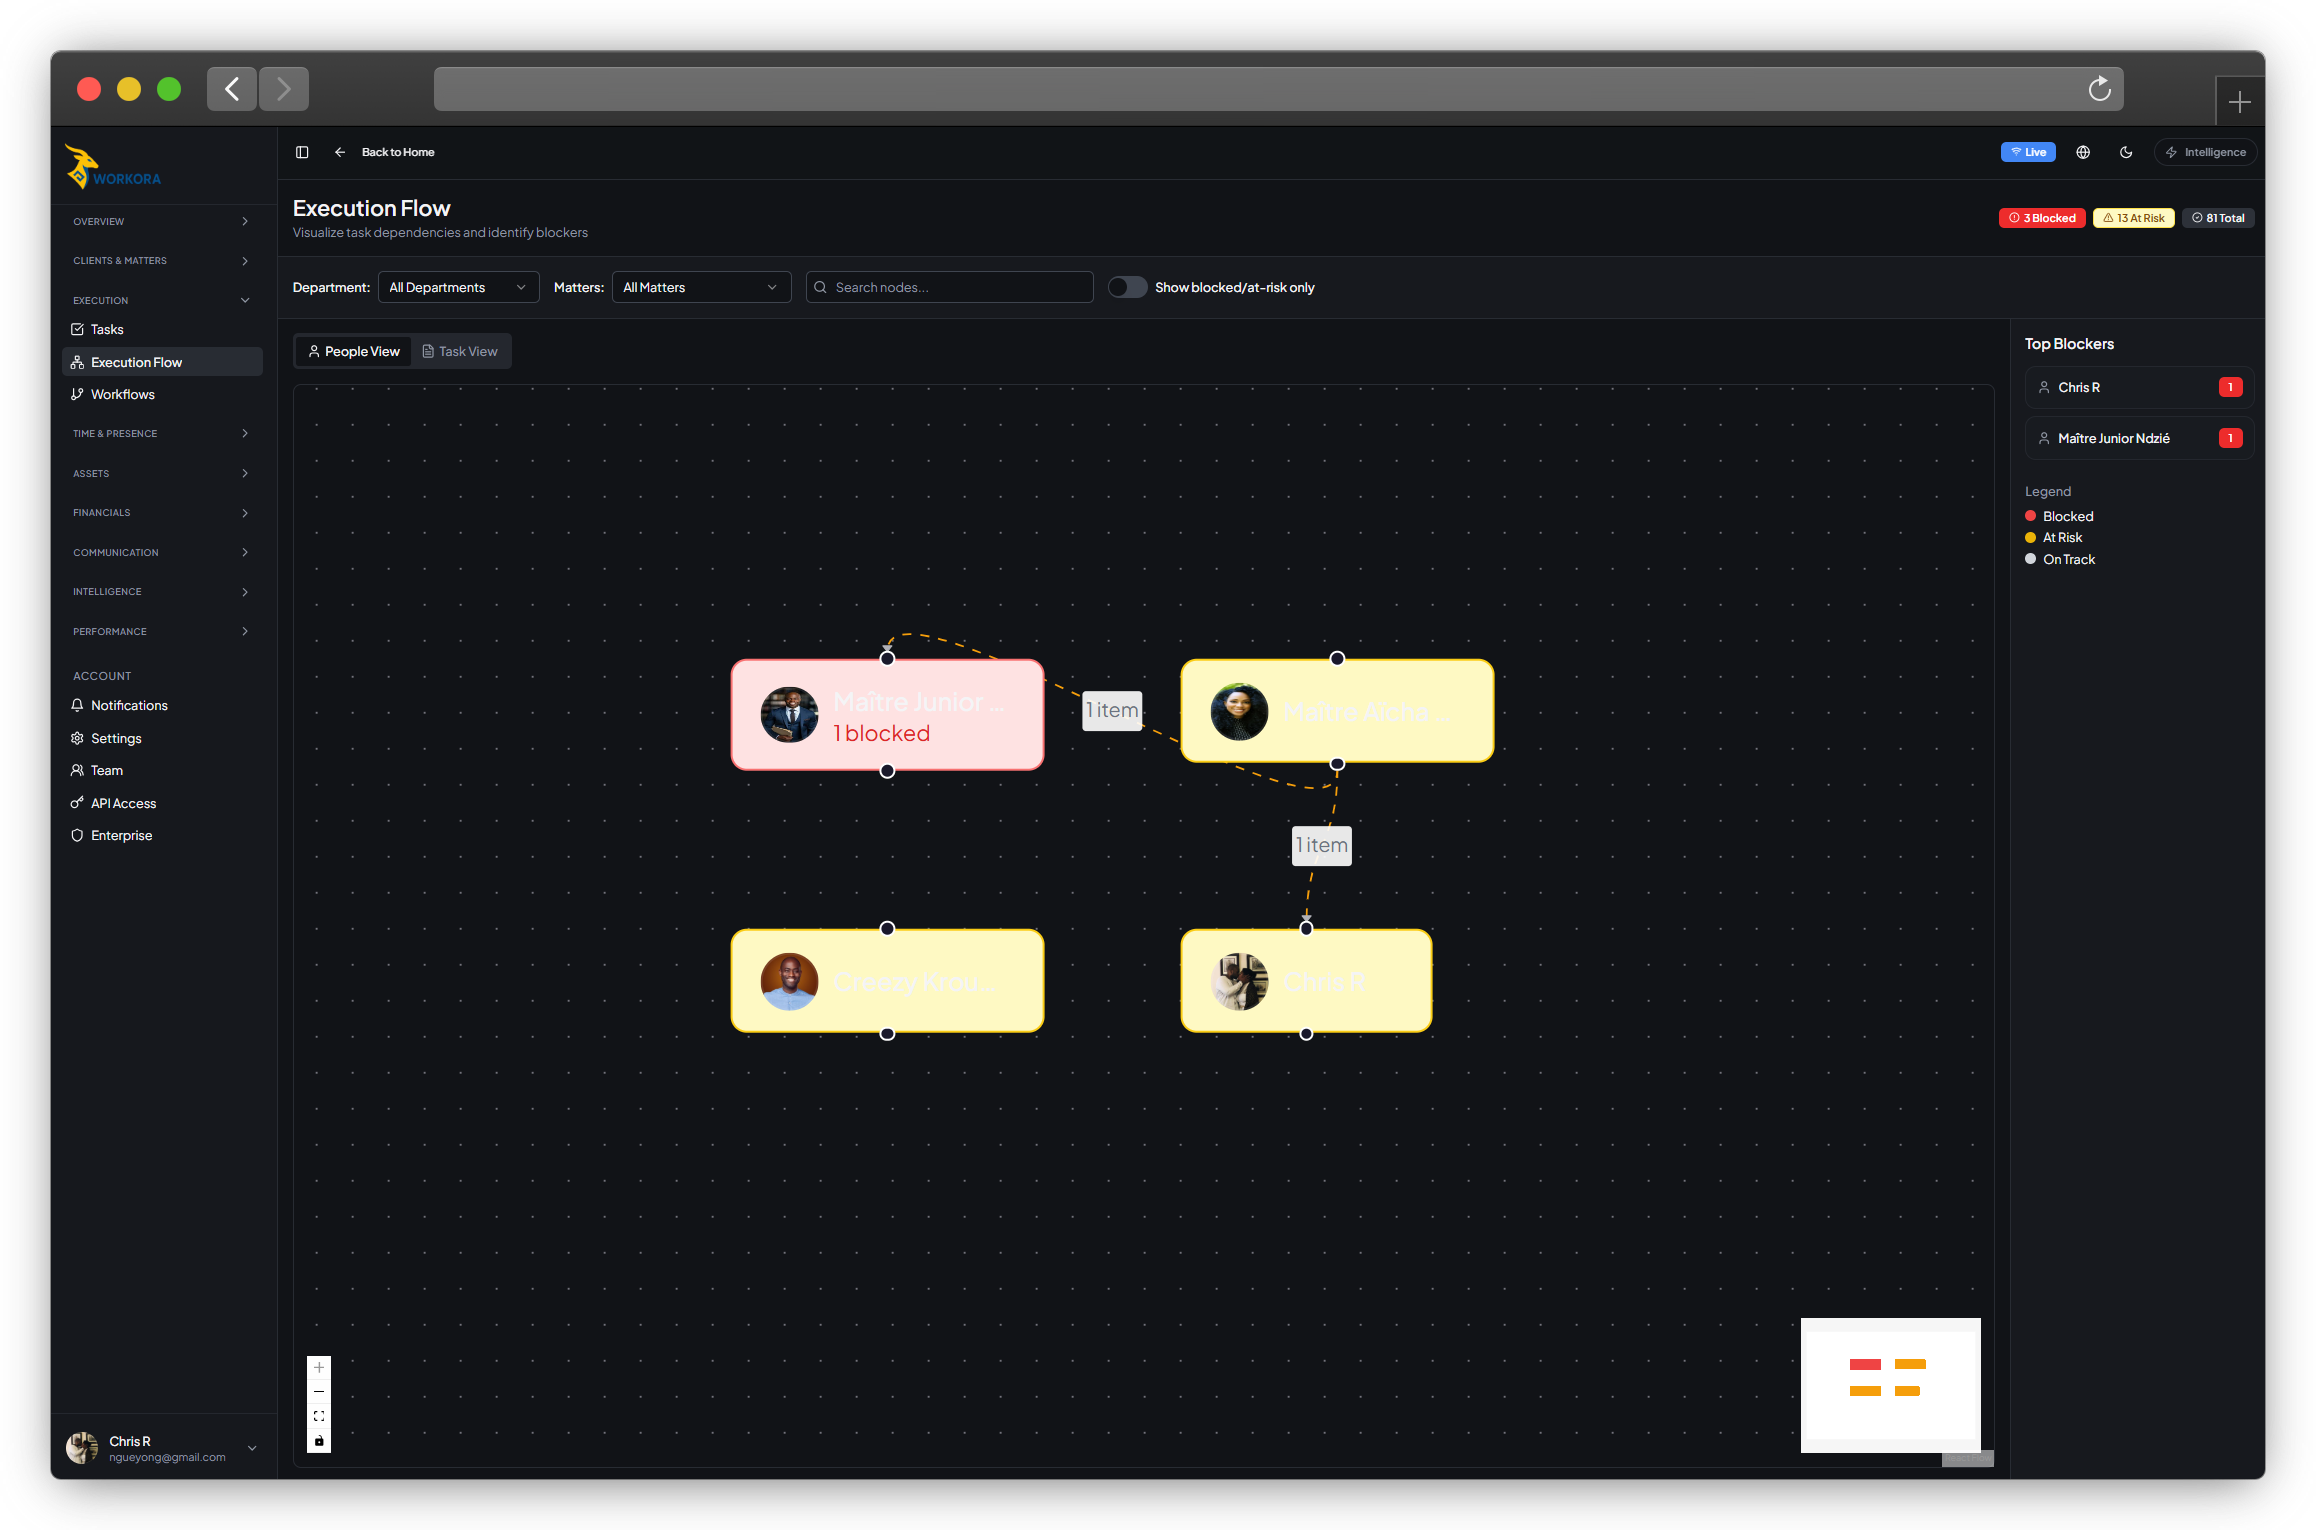This screenshot has height=1530, width=2316.
Task: Open the All Matters dropdown
Action: [700, 287]
